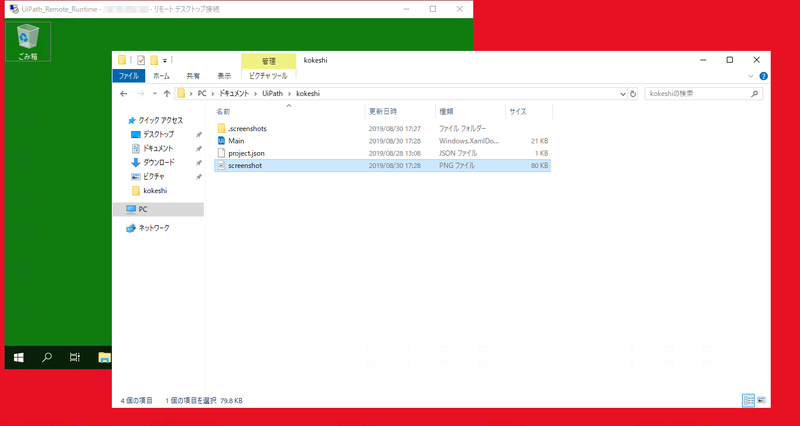Open the taskbar search magnifier
This screenshot has height=426, width=800.
coord(47,358)
